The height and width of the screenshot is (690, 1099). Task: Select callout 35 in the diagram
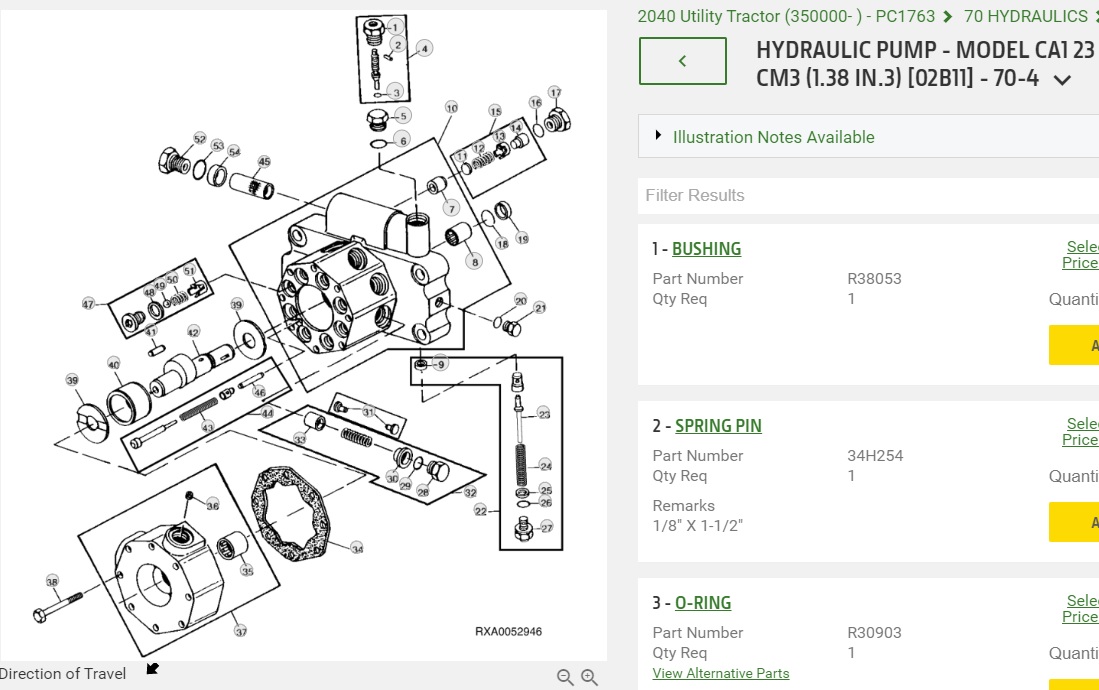[247, 571]
